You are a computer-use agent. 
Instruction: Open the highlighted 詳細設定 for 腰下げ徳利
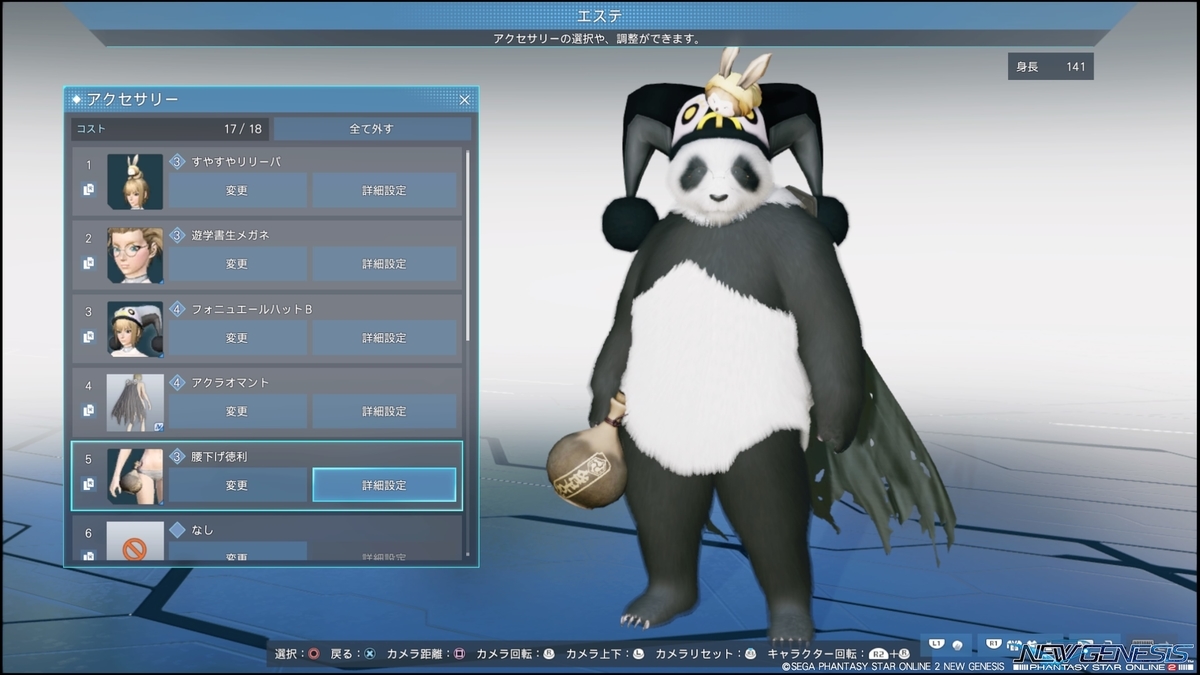click(x=384, y=485)
